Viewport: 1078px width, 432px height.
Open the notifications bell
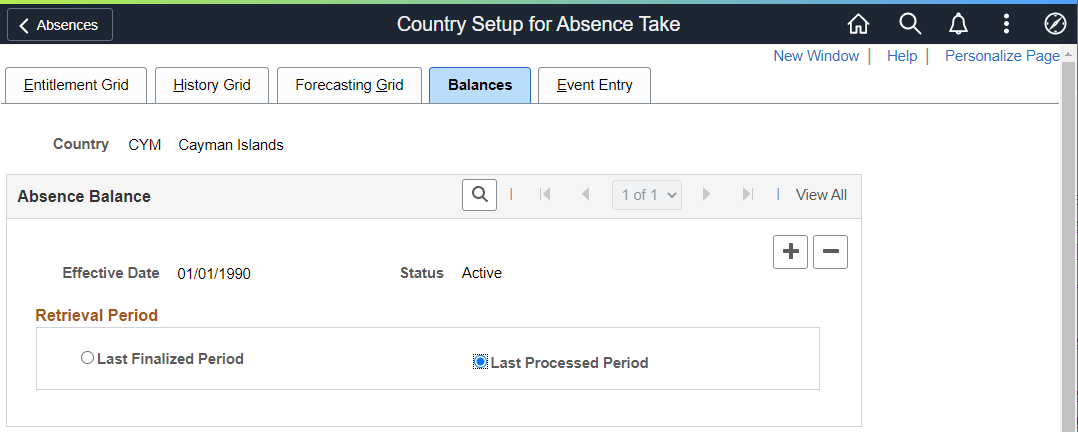tap(958, 24)
